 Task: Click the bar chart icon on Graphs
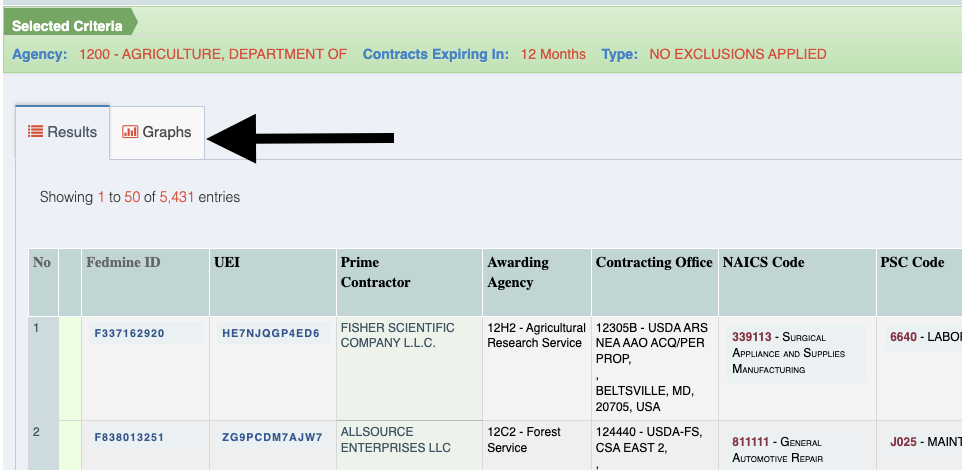click(x=130, y=131)
